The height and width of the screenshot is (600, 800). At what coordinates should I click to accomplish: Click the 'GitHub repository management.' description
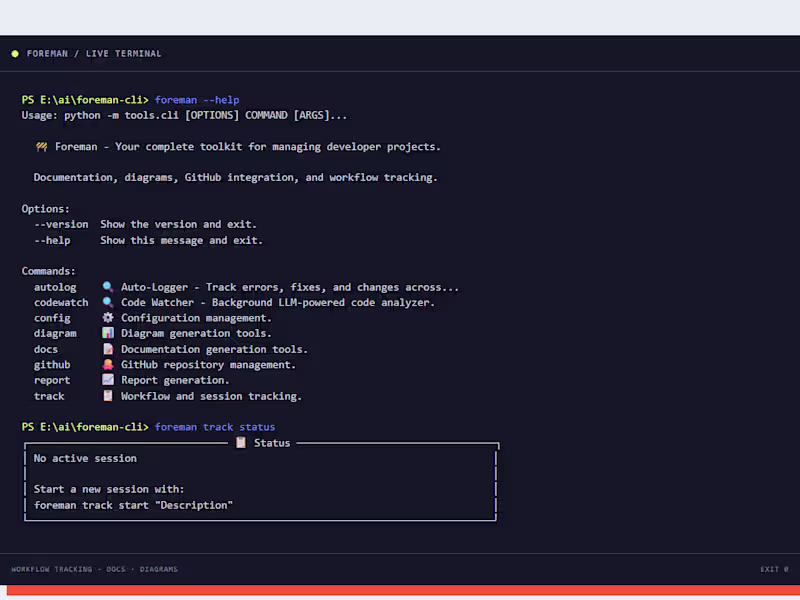tap(208, 365)
